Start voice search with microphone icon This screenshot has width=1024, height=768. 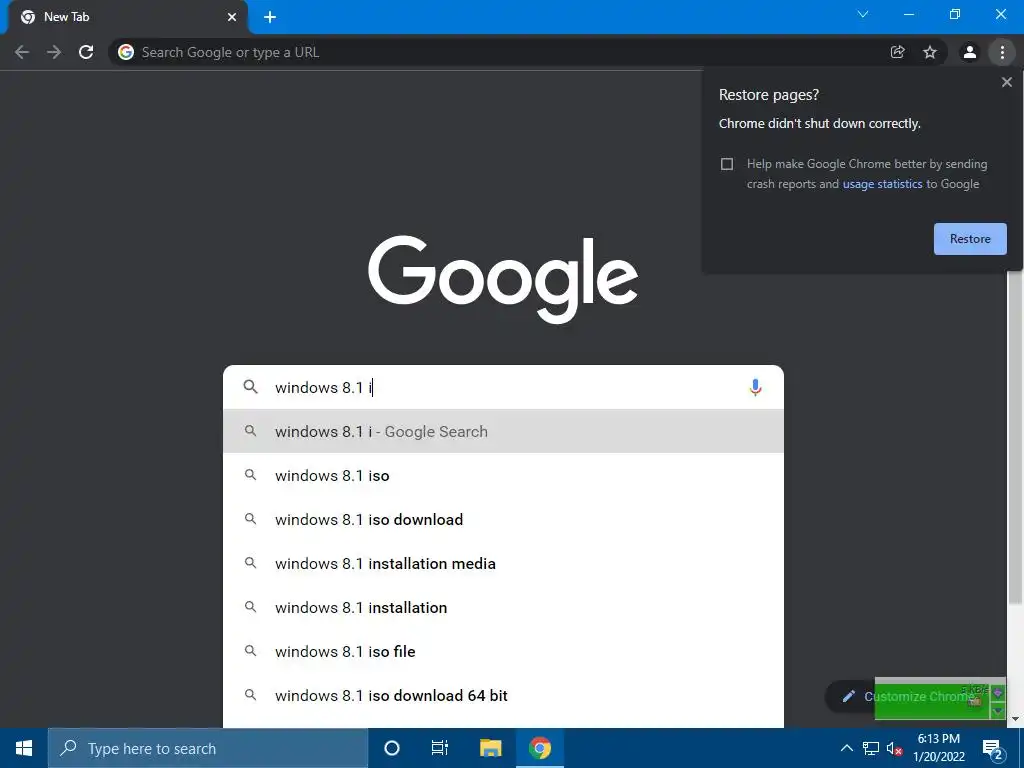[x=755, y=387]
